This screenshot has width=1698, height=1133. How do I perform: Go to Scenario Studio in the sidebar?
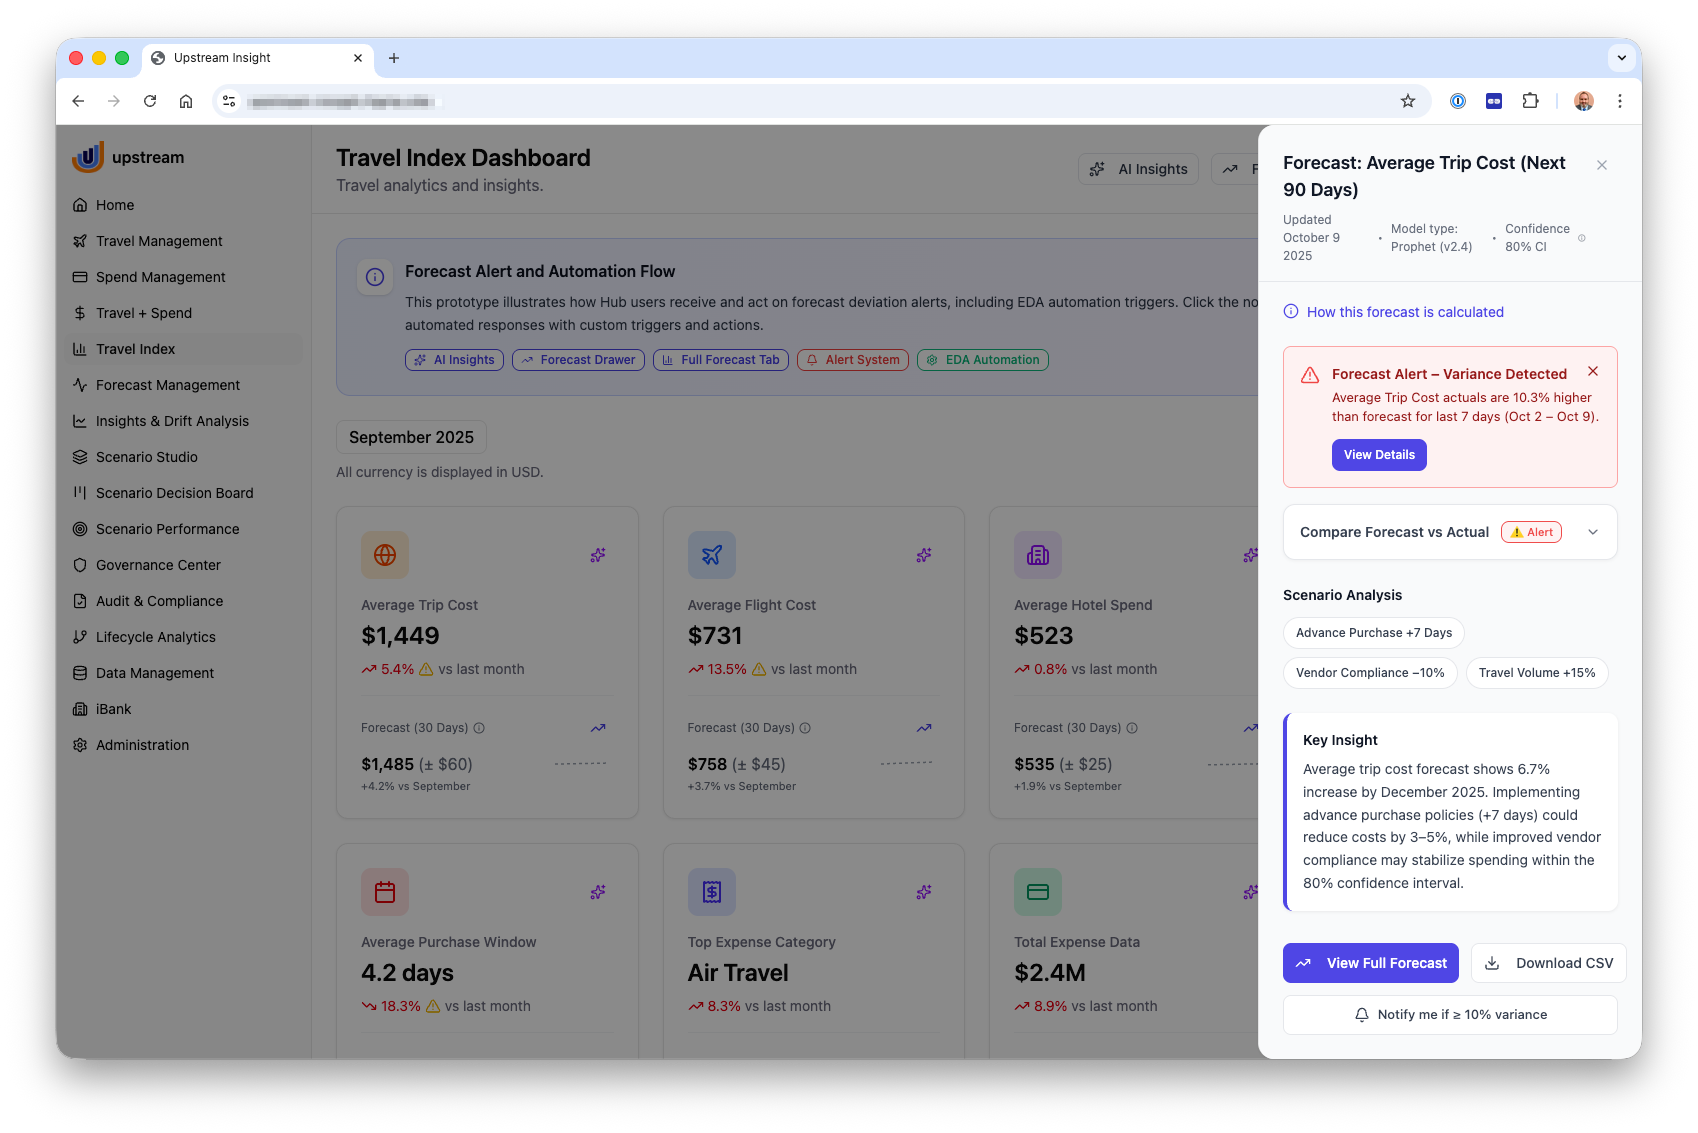coord(147,457)
